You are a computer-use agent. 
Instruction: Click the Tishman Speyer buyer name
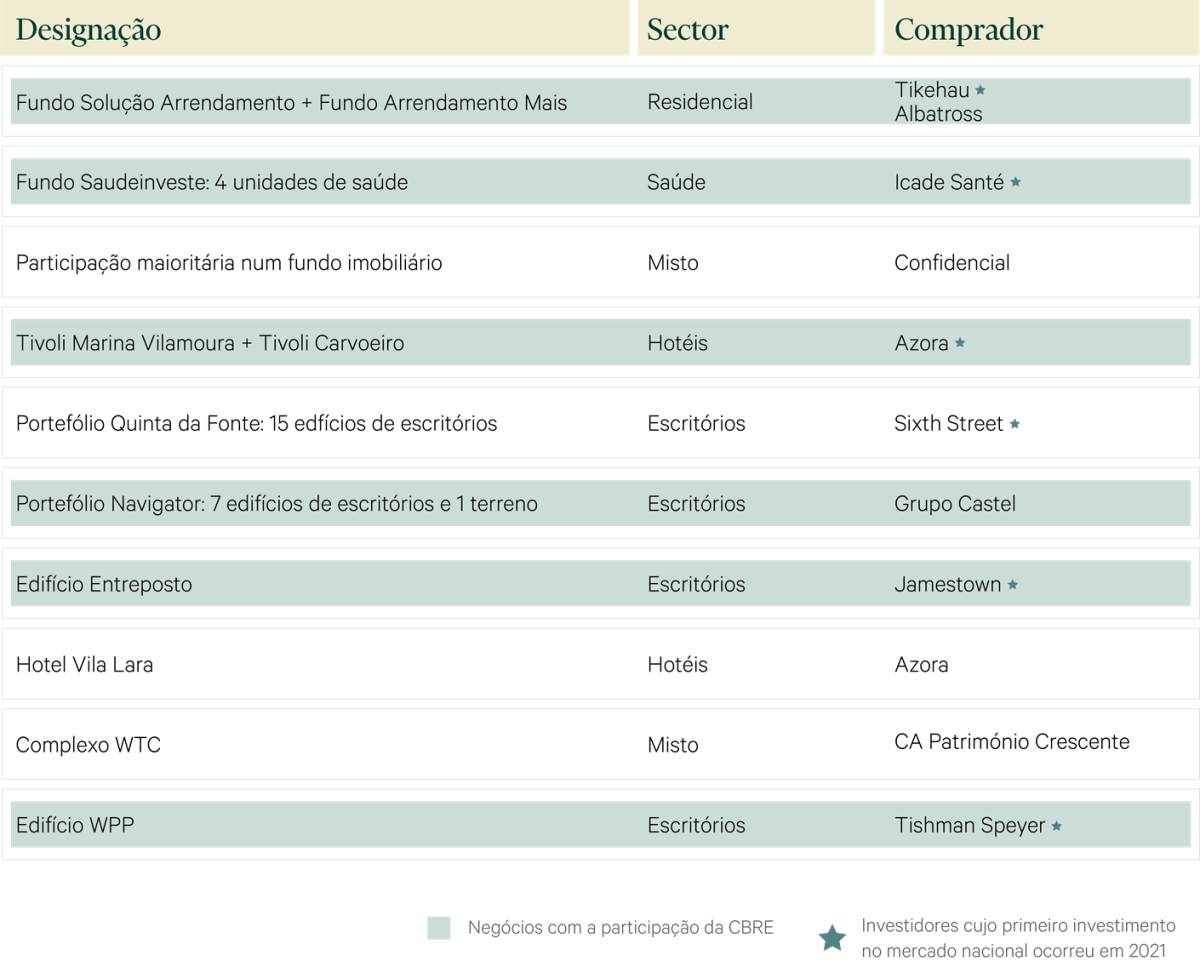click(x=970, y=826)
